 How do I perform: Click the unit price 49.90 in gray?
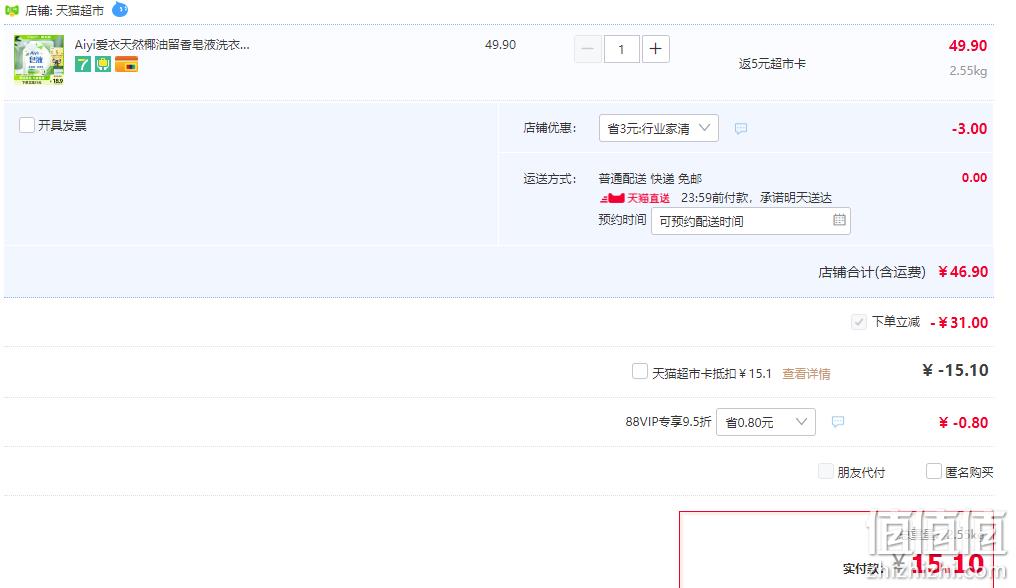[500, 45]
